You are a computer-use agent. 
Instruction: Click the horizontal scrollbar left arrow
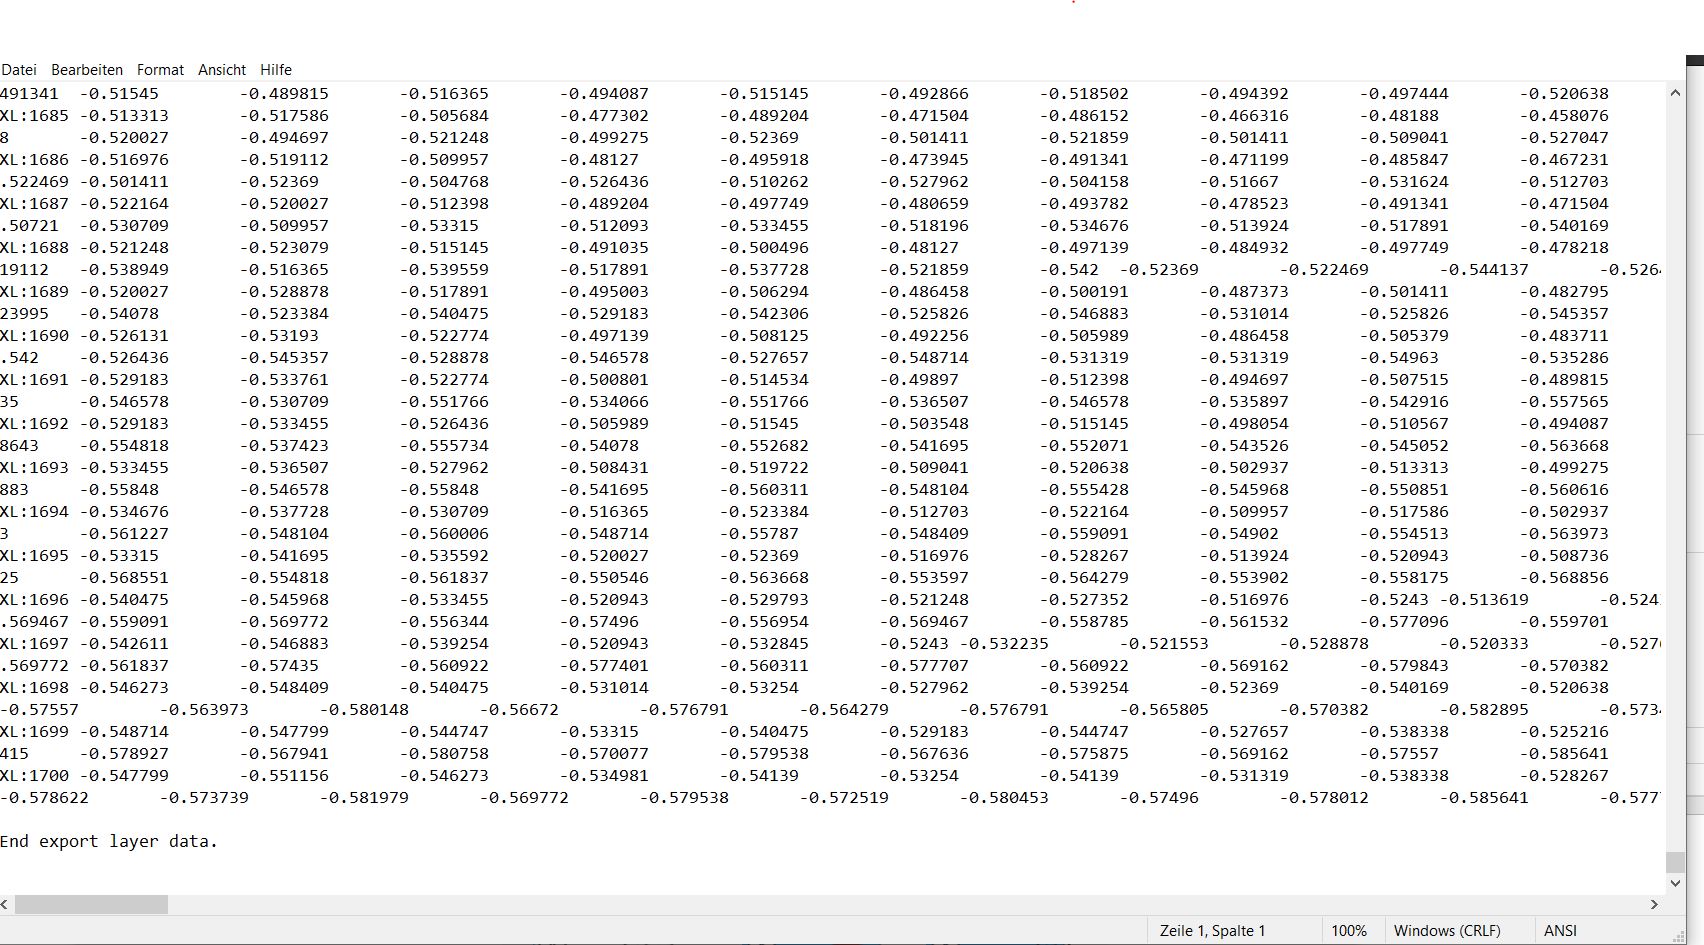click(x=6, y=904)
